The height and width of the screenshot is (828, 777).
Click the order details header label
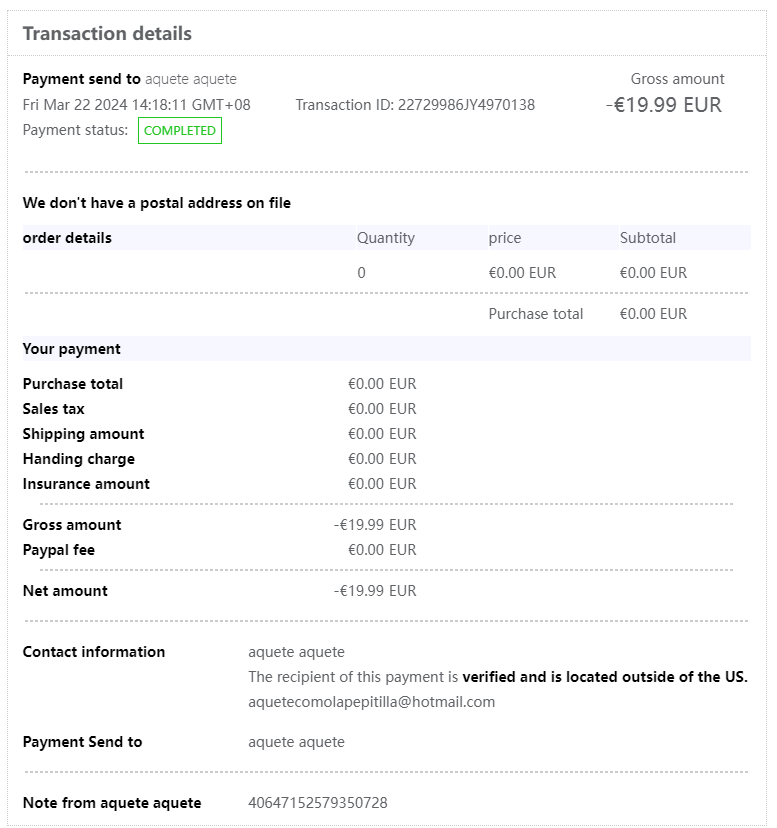pyautogui.click(x=67, y=238)
